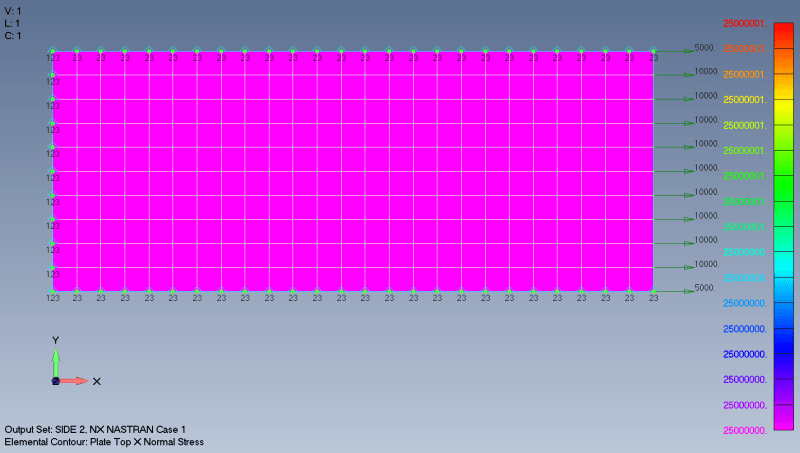Click the magenta bottom band of the contour legend
Screen dimensions: 800x453
(784, 417)
